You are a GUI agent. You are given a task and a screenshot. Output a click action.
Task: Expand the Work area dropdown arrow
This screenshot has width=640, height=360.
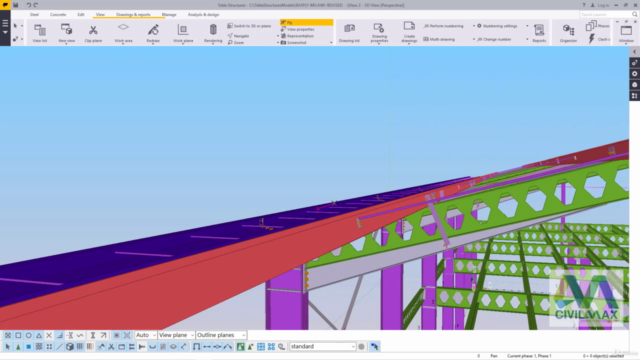[123, 43]
